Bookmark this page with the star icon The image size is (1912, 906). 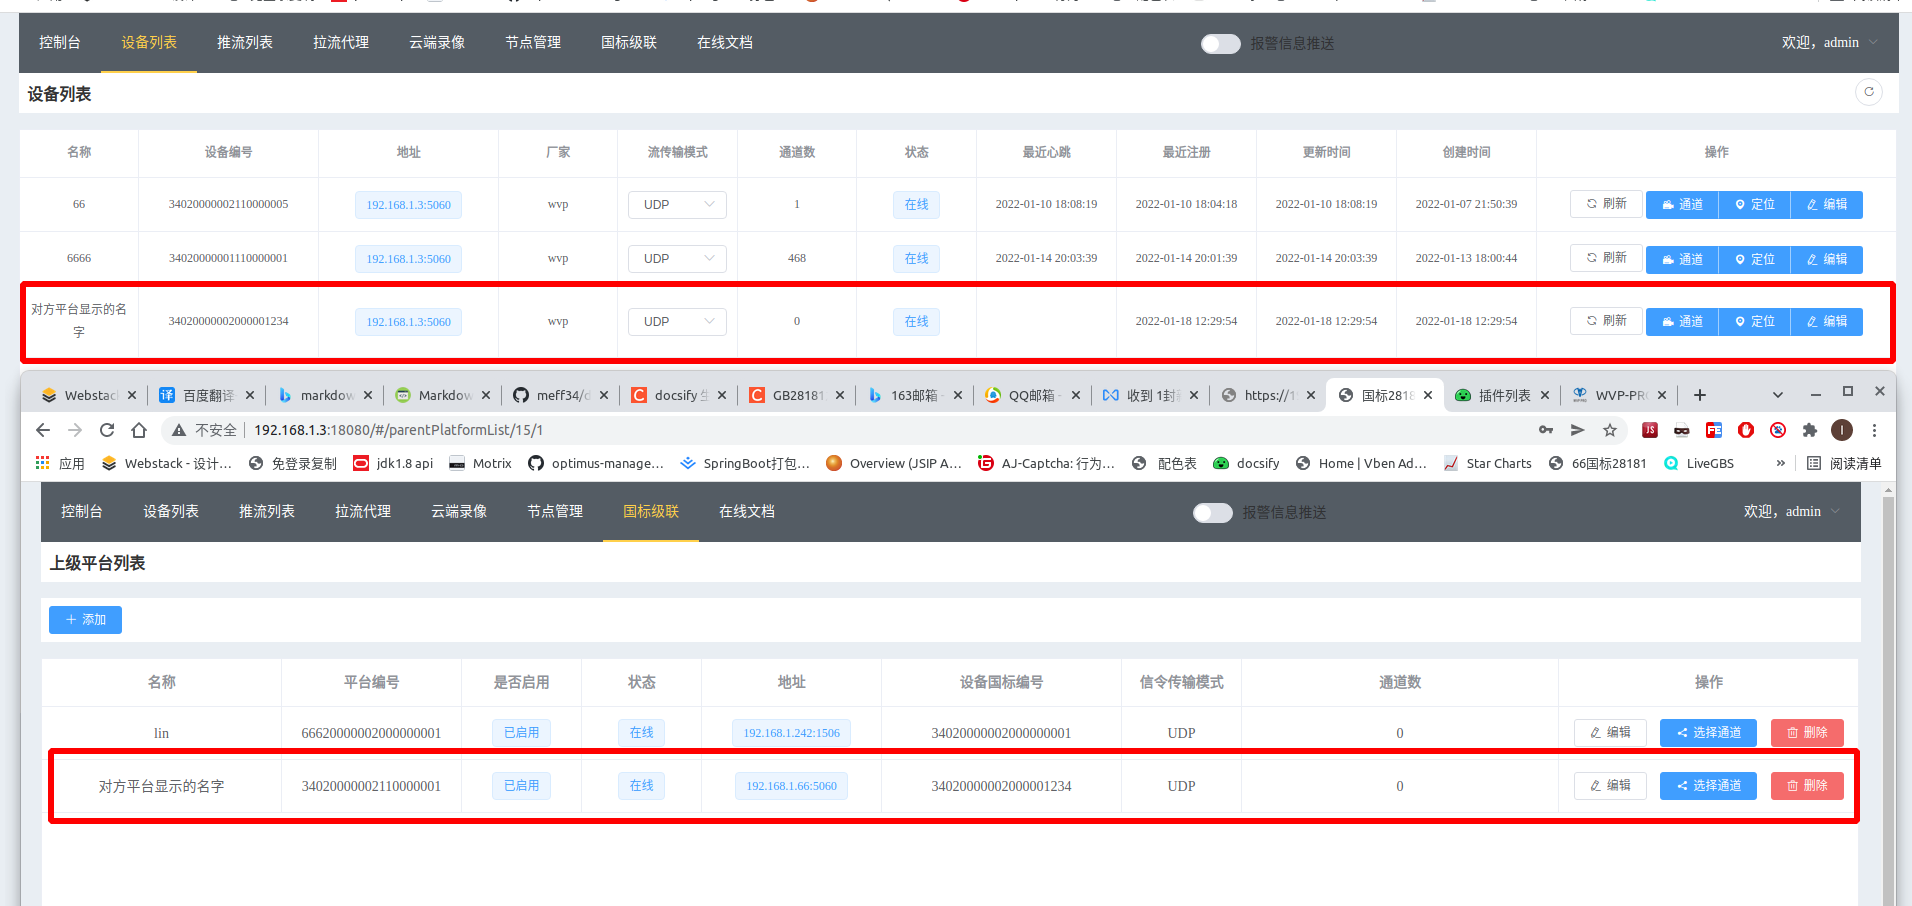pyautogui.click(x=1610, y=430)
